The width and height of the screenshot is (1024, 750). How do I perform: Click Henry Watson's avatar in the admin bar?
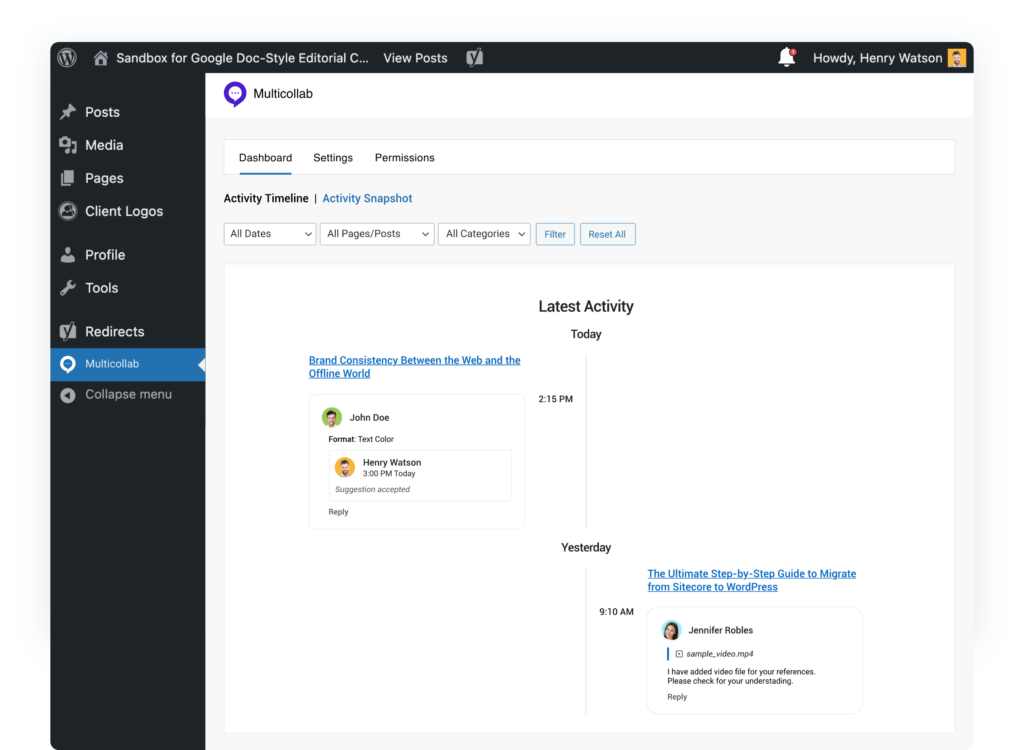[x=957, y=58]
